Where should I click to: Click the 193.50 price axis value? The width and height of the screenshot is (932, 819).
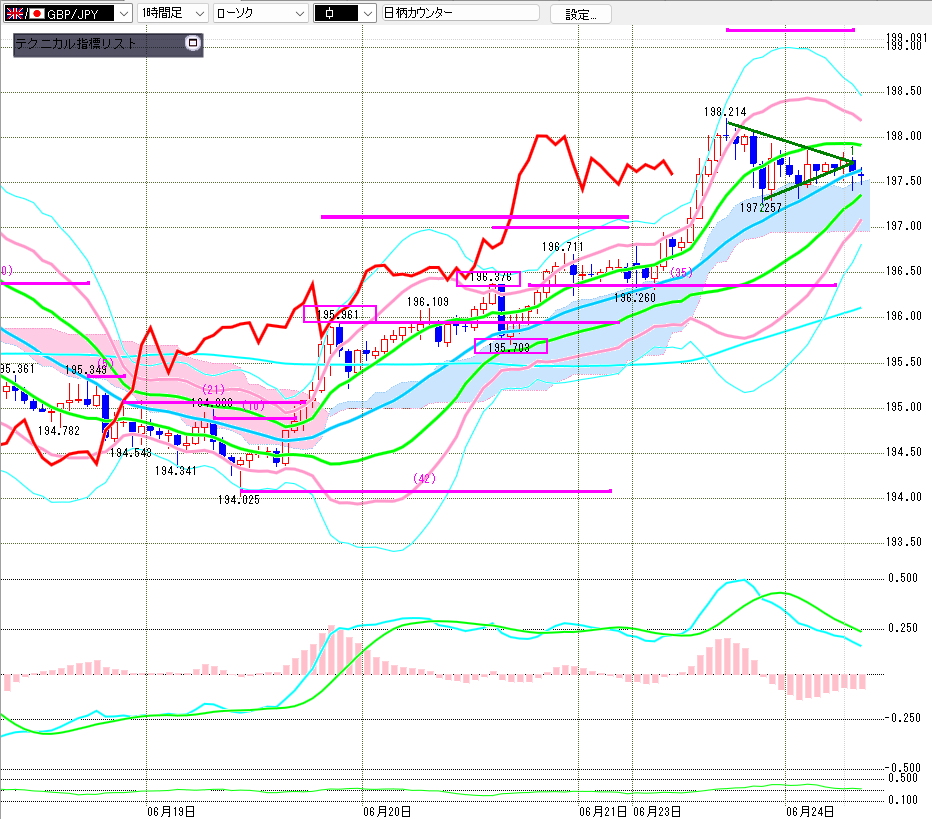pos(903,542)
